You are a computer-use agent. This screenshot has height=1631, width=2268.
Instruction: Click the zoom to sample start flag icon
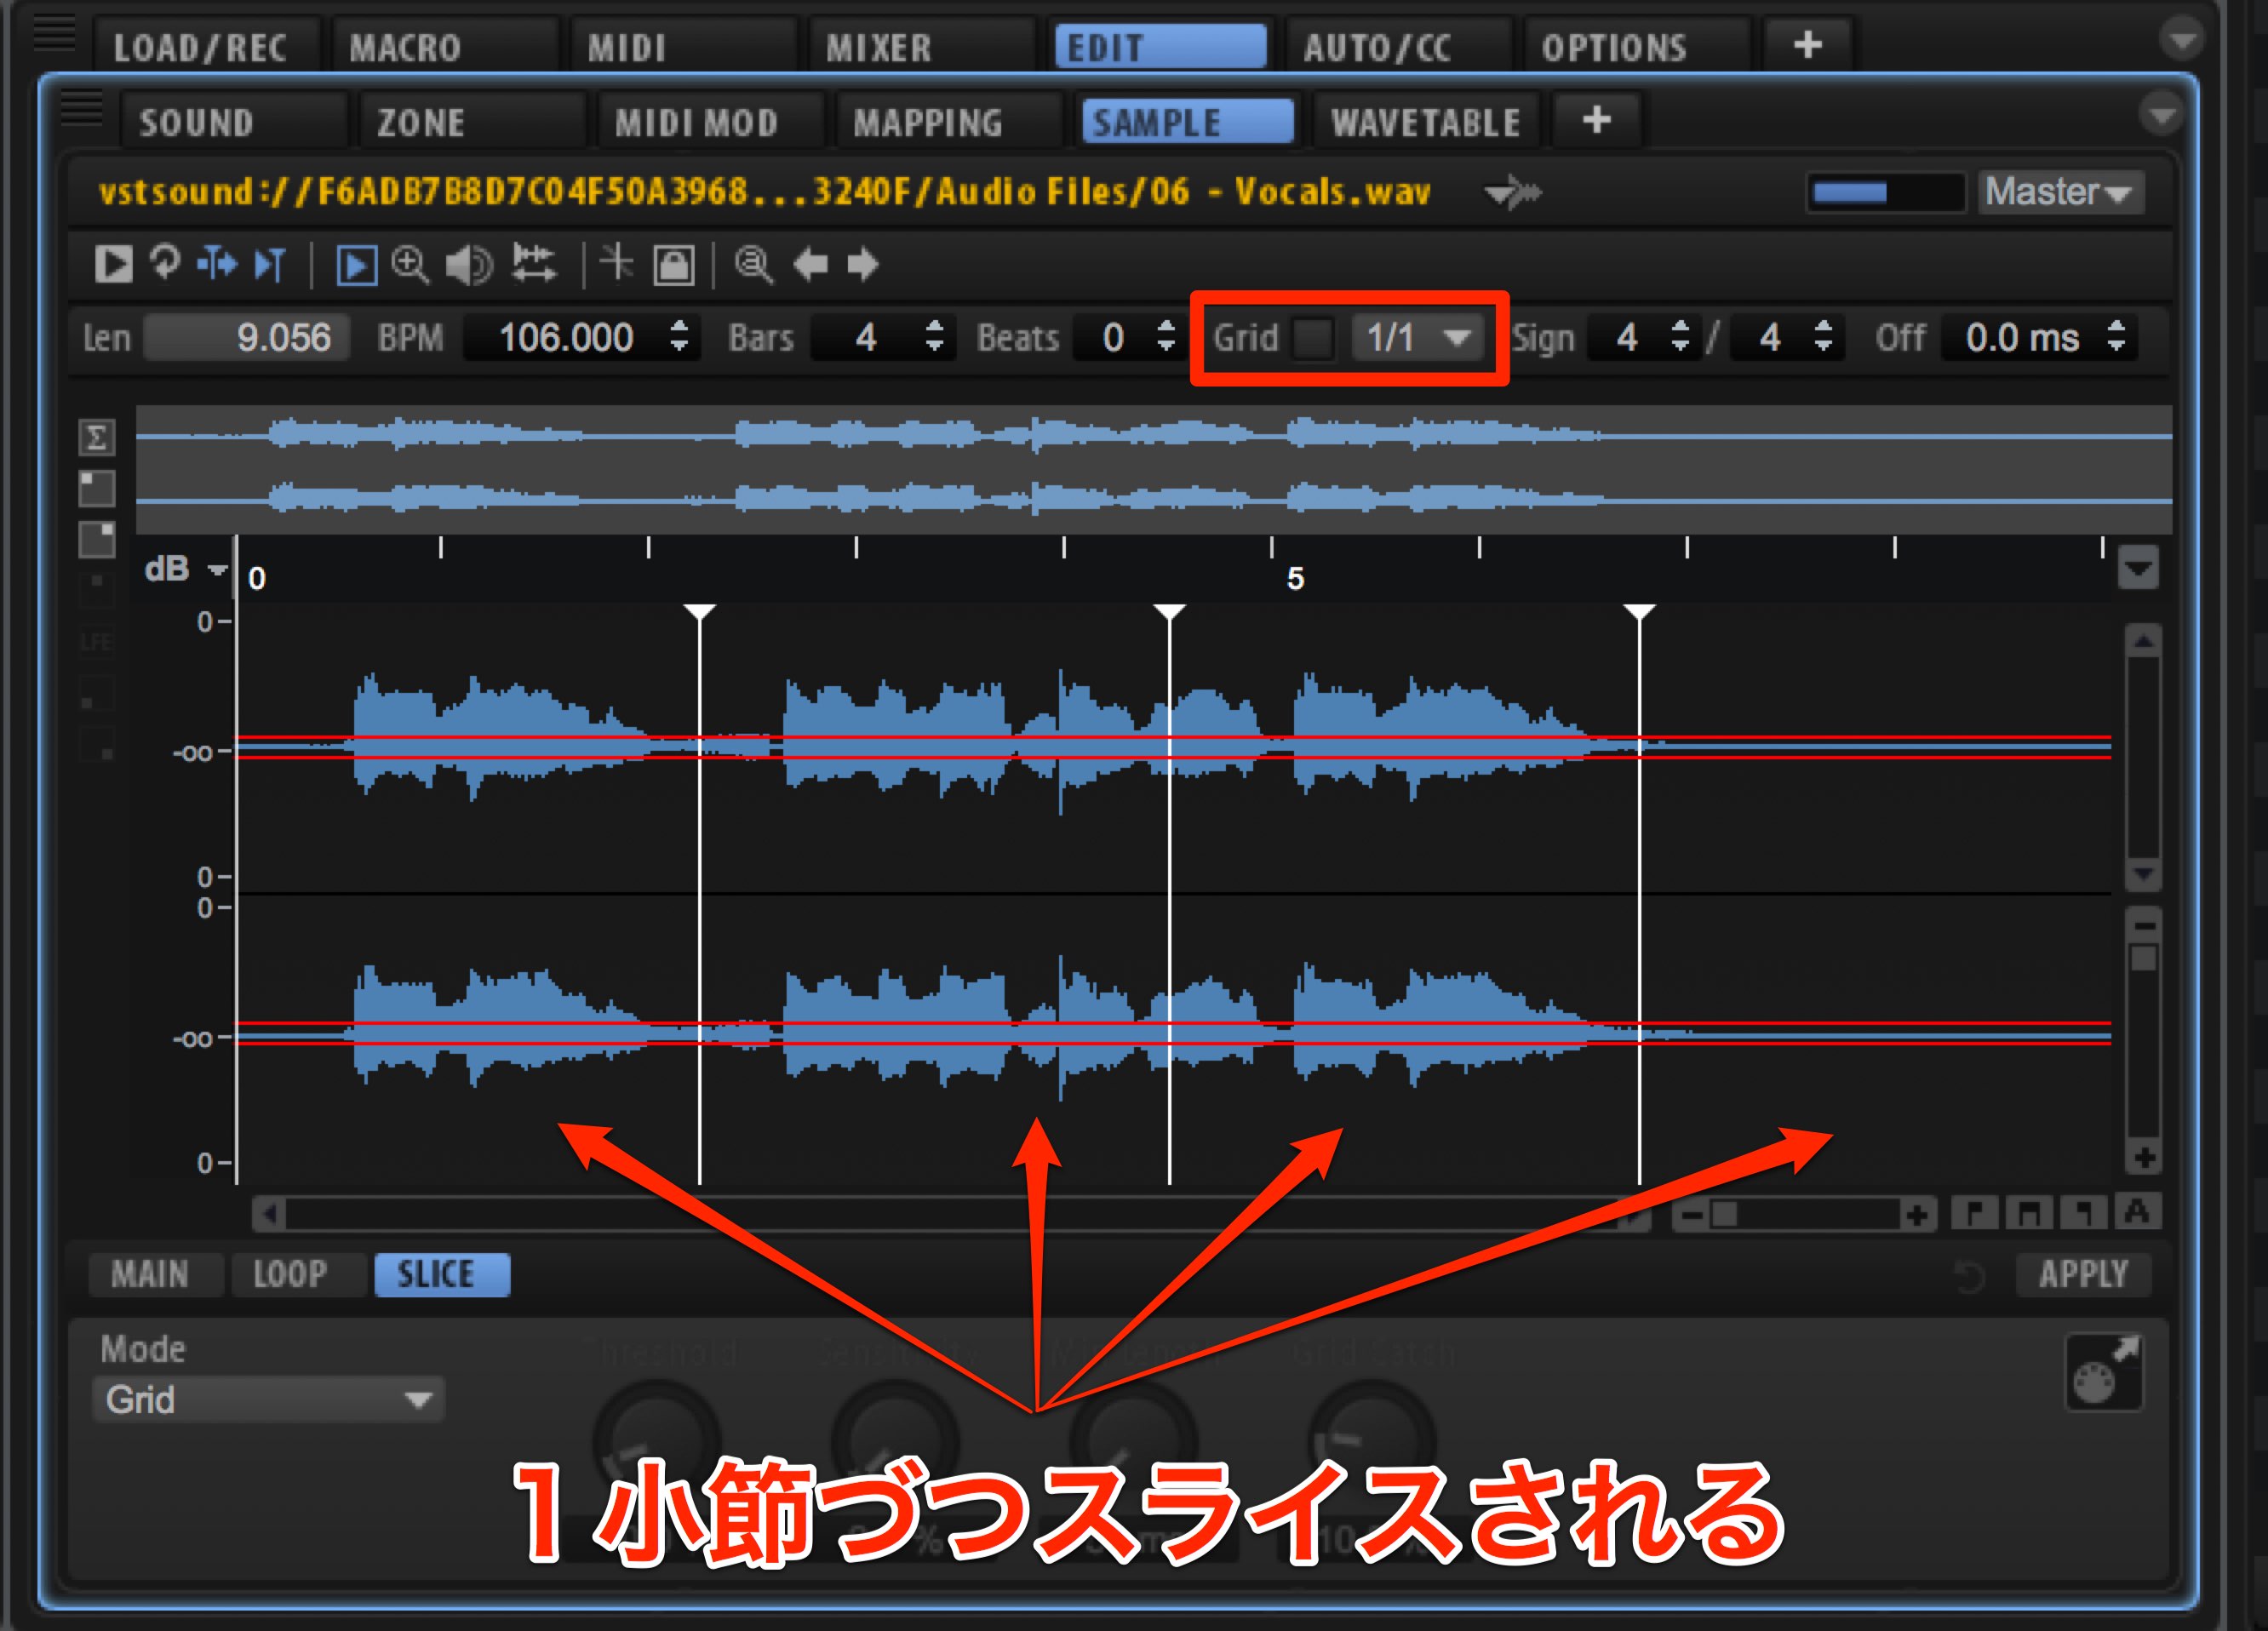(1974, 1213)
